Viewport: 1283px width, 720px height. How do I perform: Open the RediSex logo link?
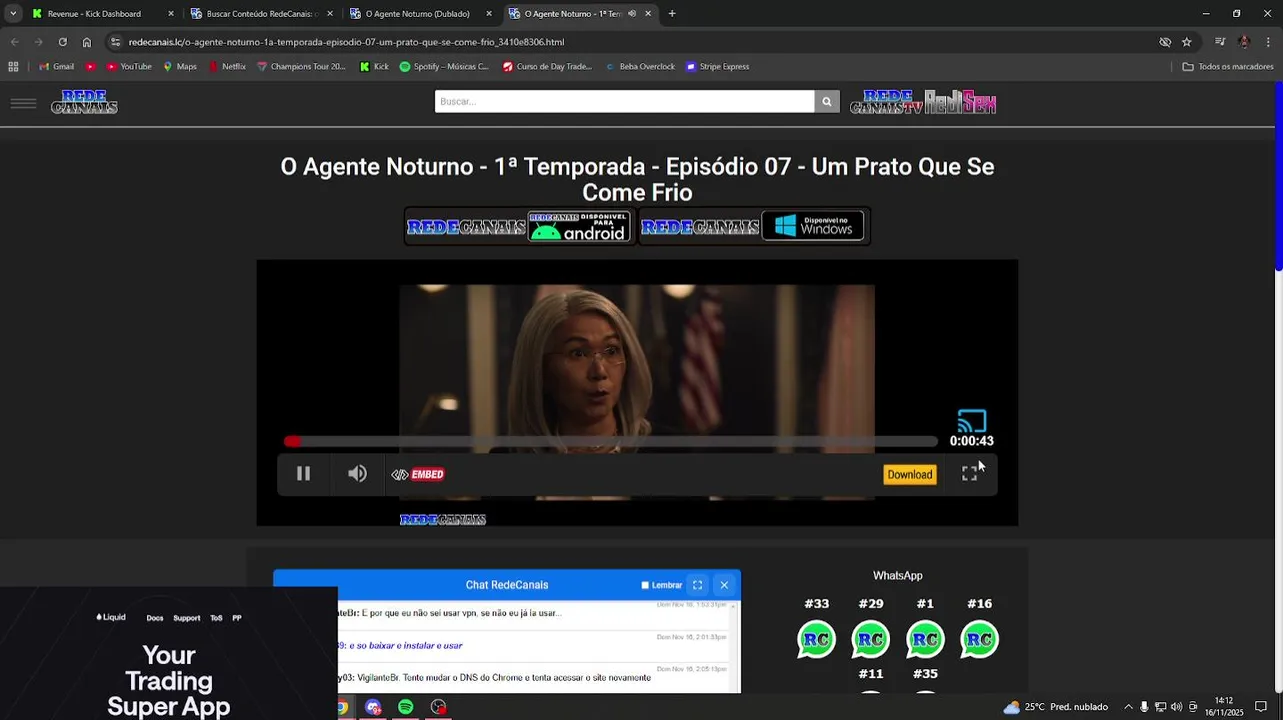[960, 102]
